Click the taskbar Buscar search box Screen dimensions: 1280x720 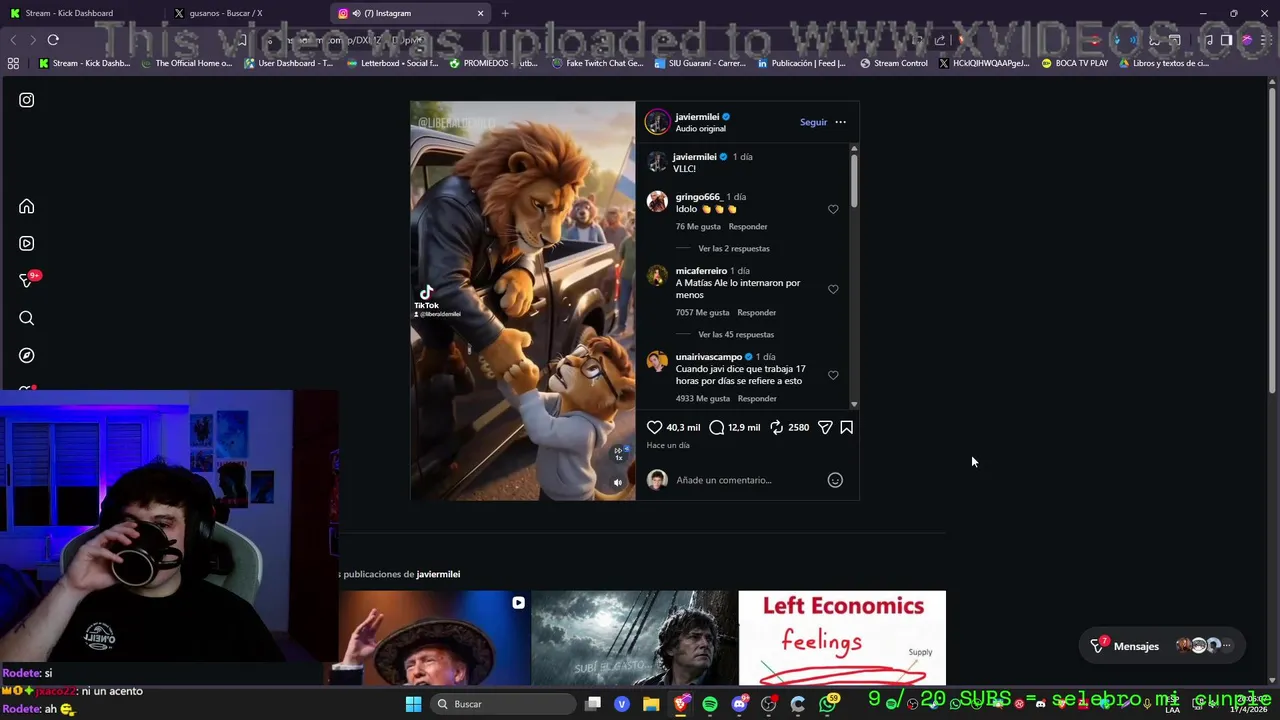coord(505,704)
